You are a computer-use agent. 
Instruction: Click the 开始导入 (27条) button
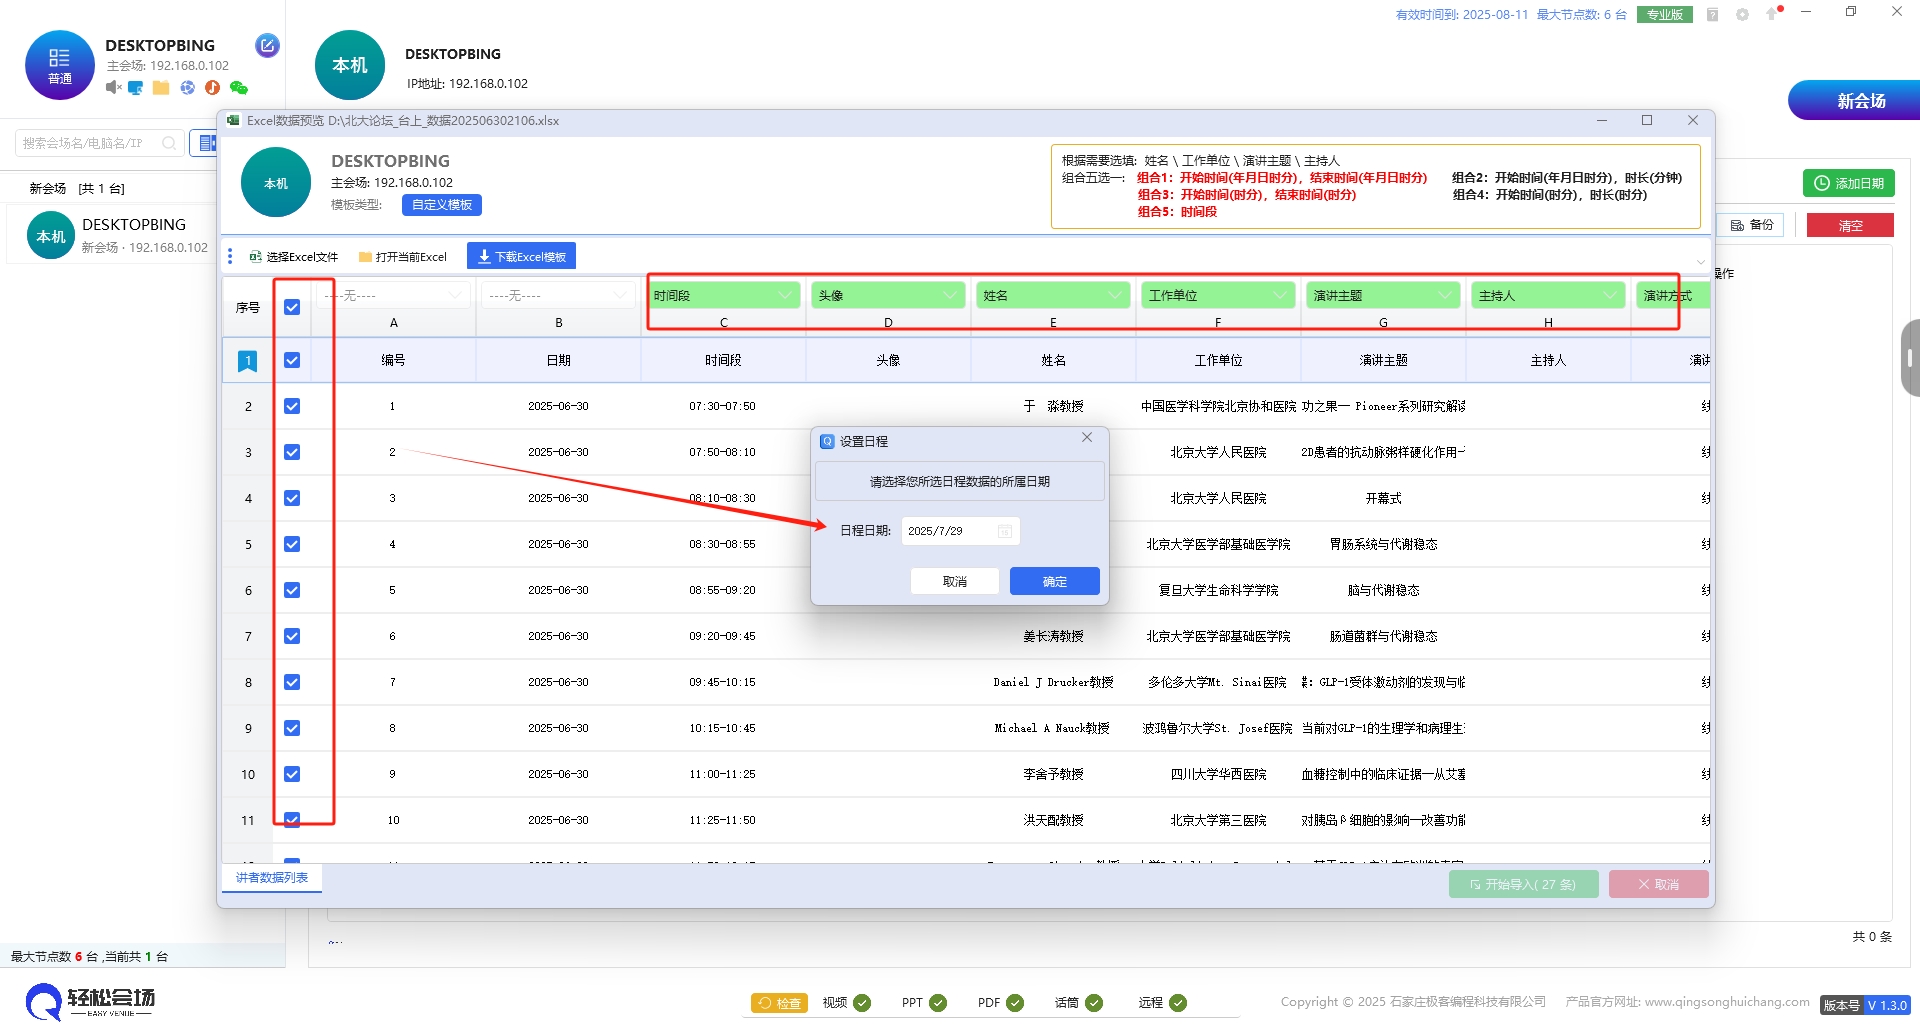1523,884
